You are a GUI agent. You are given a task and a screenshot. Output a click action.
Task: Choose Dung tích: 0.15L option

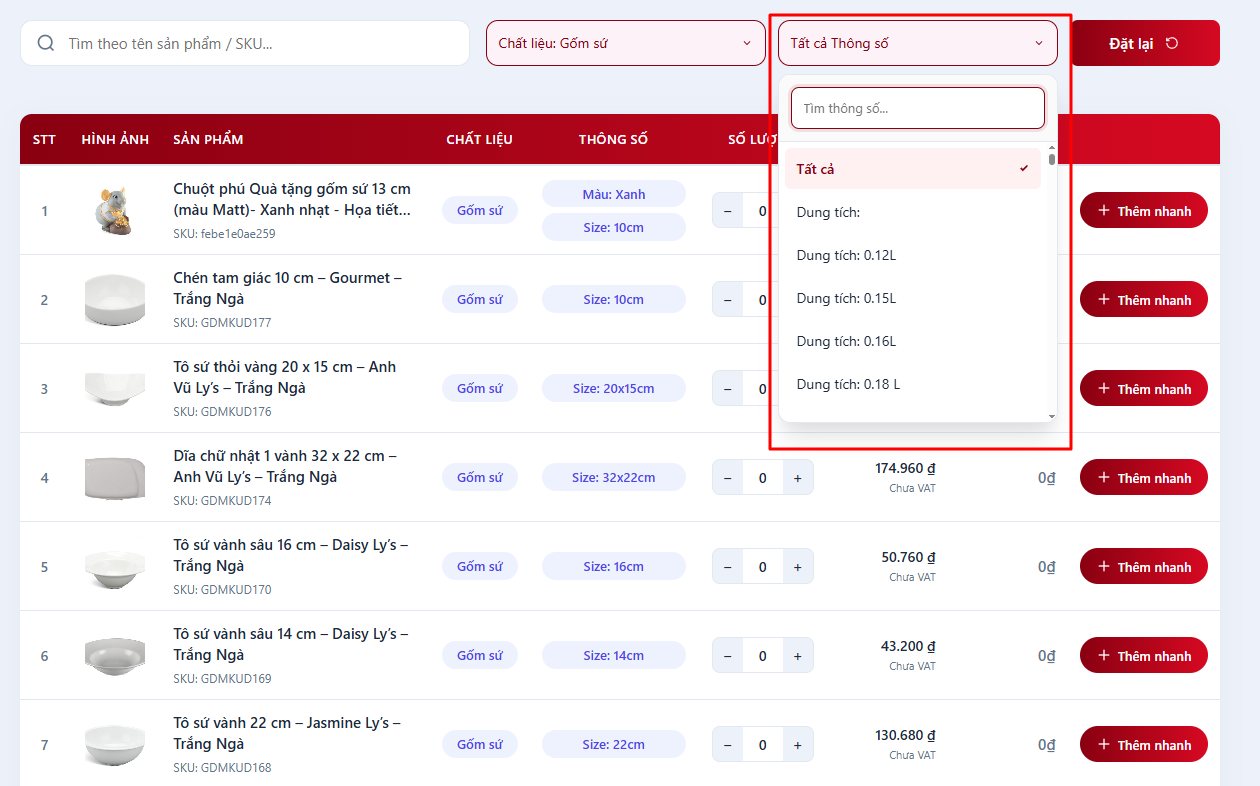912,298
